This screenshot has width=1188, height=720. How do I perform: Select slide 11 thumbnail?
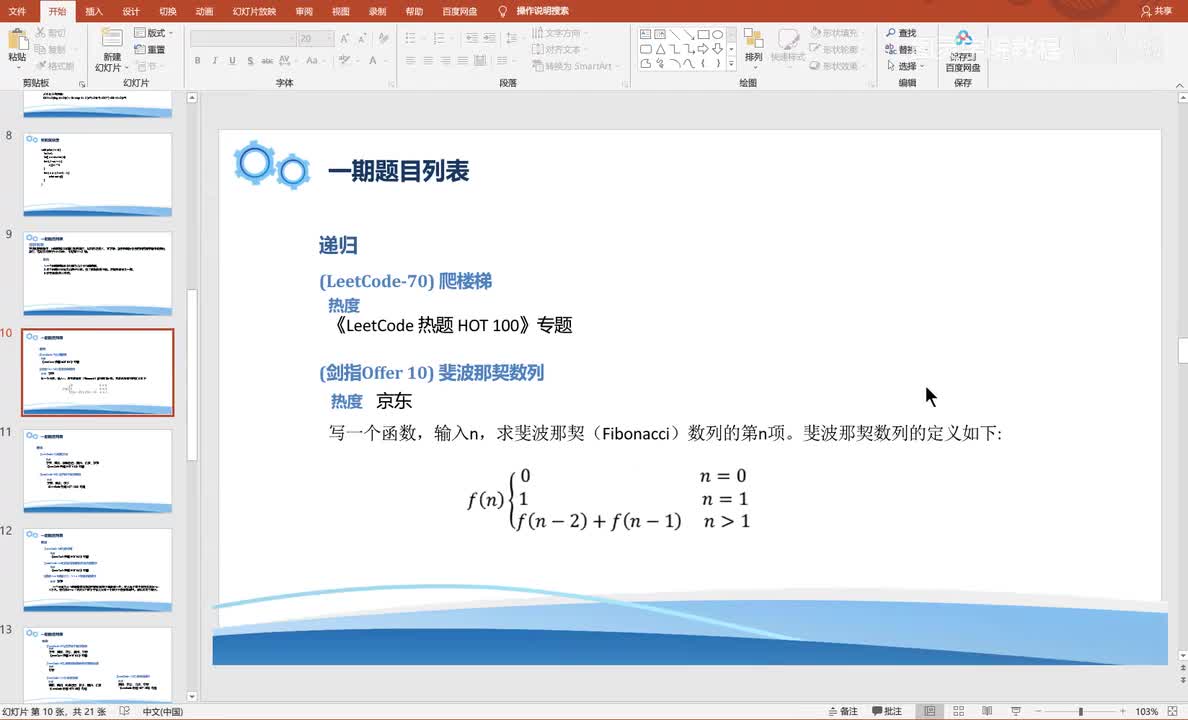[98, 471]
